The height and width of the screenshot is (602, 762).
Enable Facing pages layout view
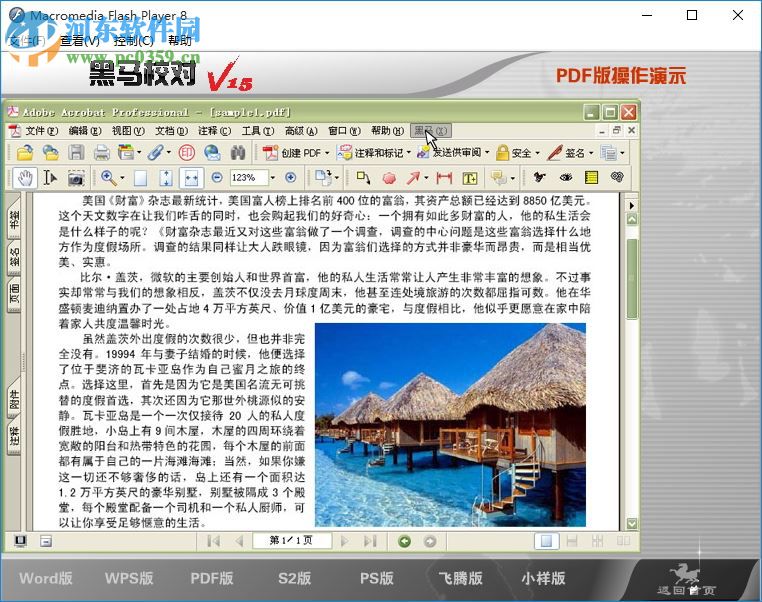[623, 541]
